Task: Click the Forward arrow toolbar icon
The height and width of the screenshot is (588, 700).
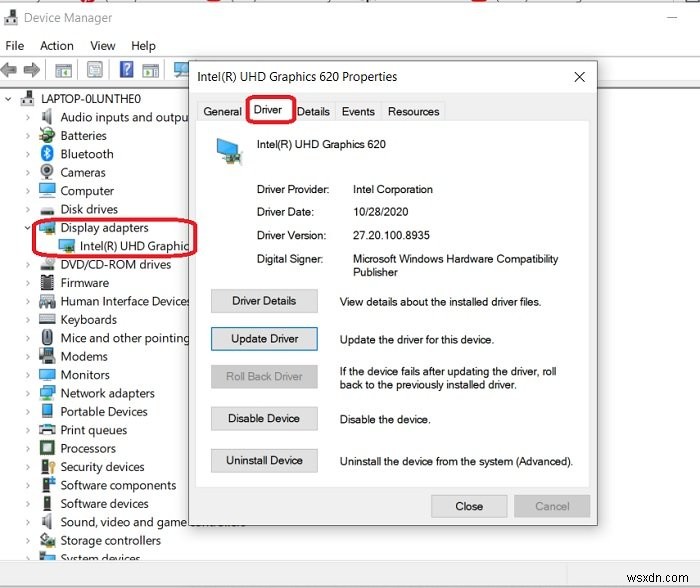Action: tap(31, 70)
